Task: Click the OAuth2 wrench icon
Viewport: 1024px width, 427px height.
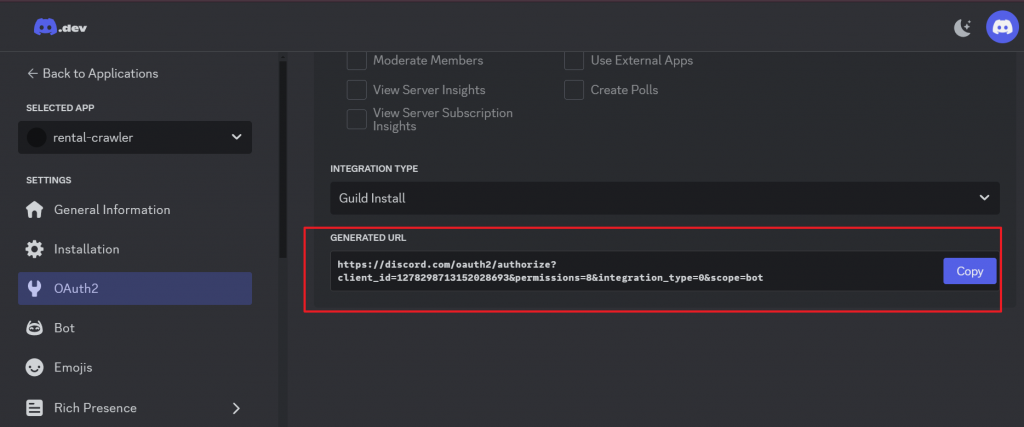Action: [x=35, y=289]
